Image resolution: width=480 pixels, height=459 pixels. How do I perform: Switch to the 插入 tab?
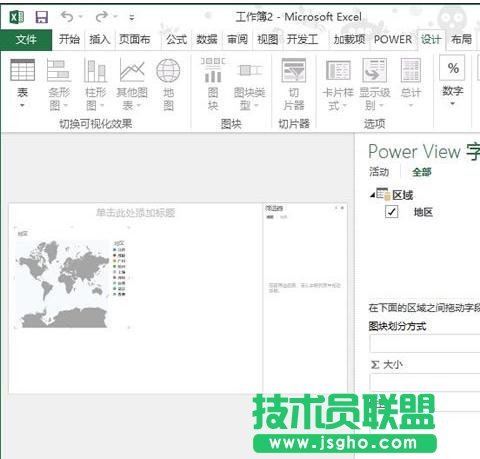click(x=99, y=40)
